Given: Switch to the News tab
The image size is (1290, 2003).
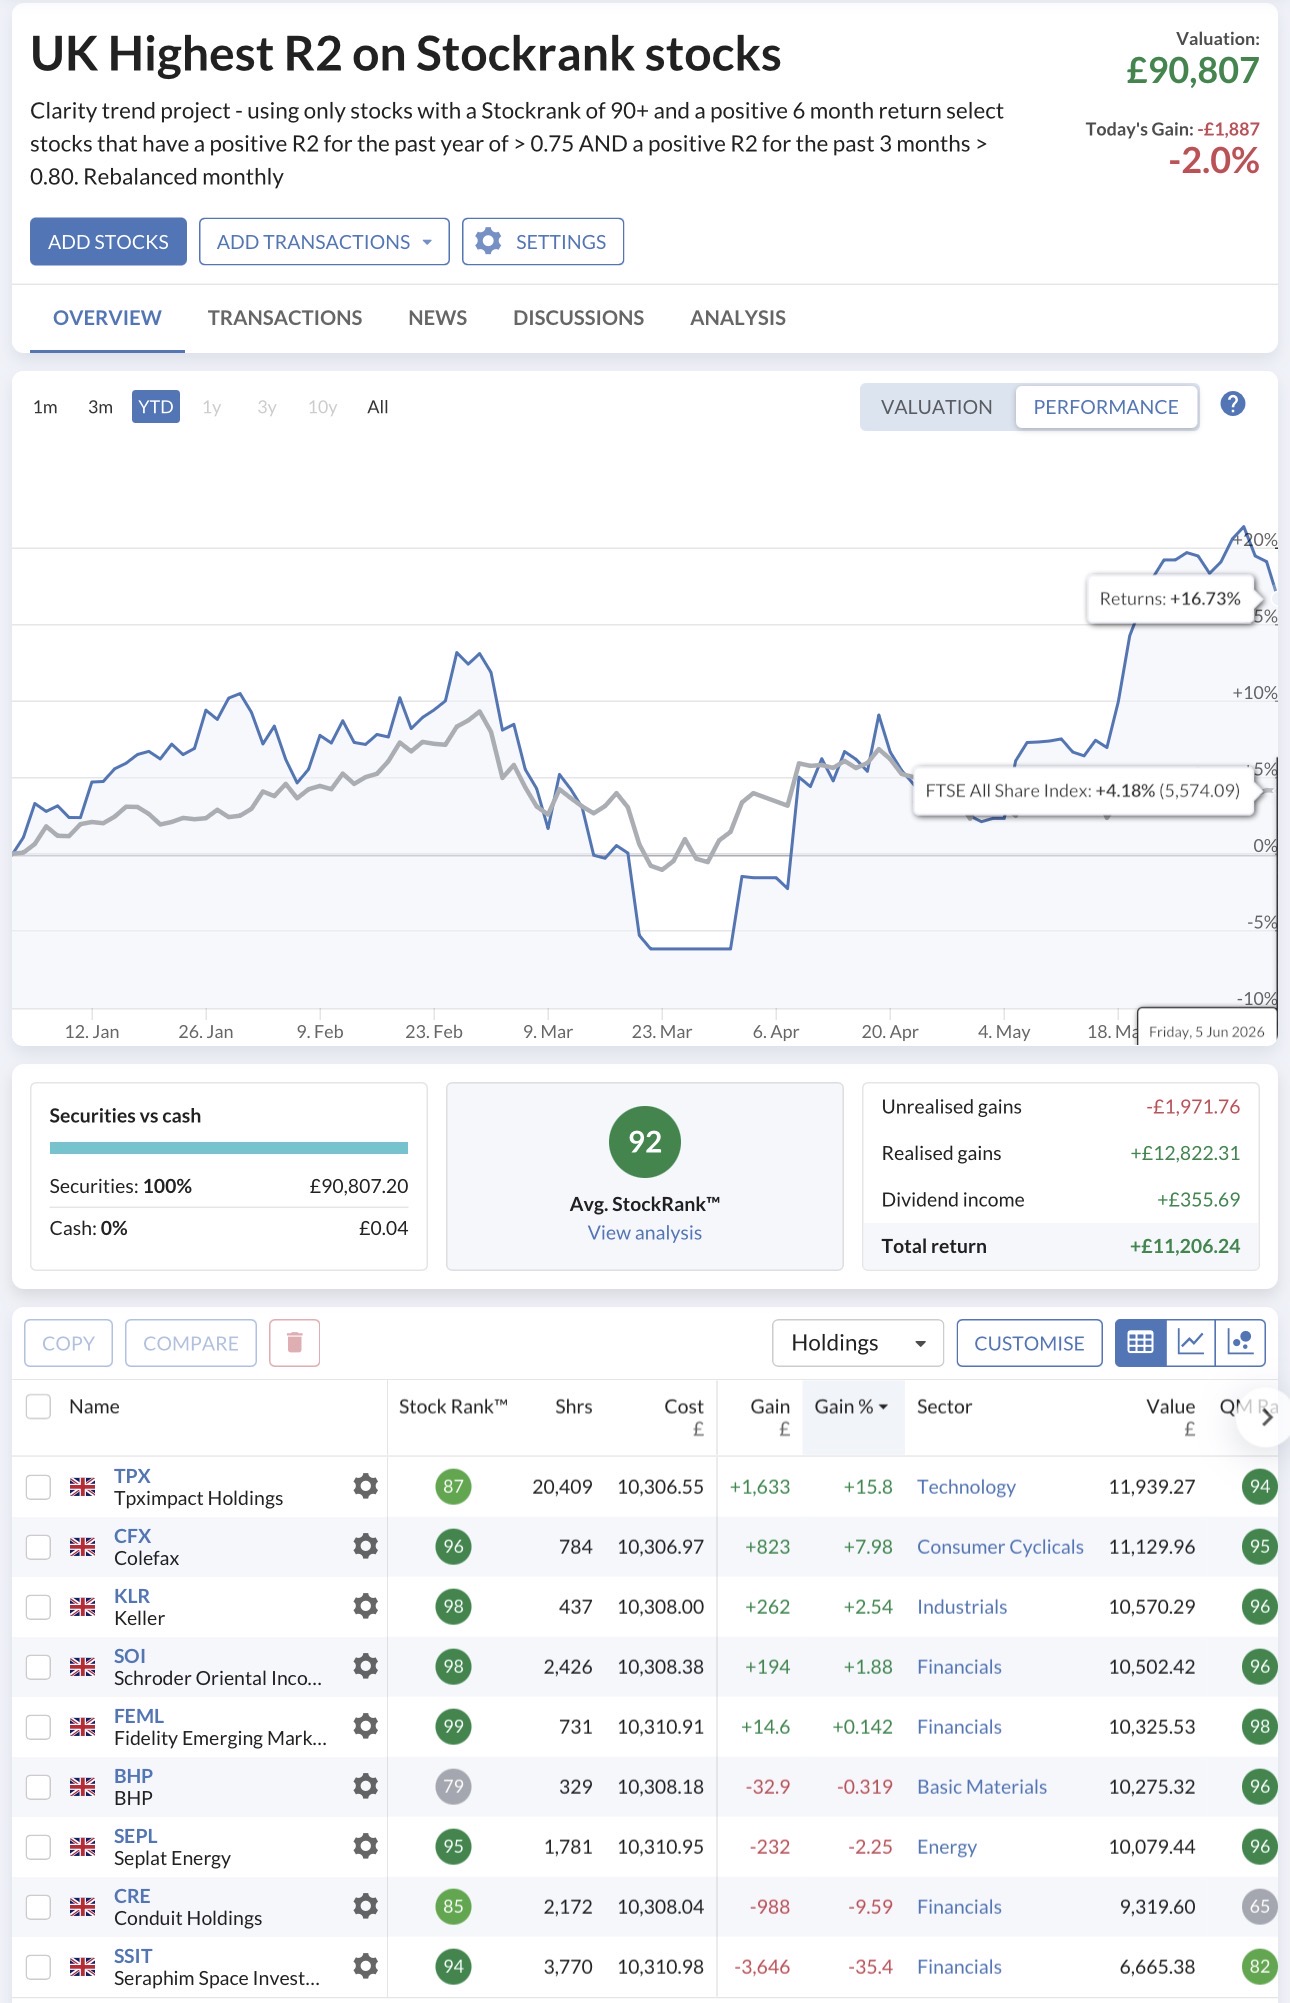Looking at the screenshot, I should pos(438,318).
